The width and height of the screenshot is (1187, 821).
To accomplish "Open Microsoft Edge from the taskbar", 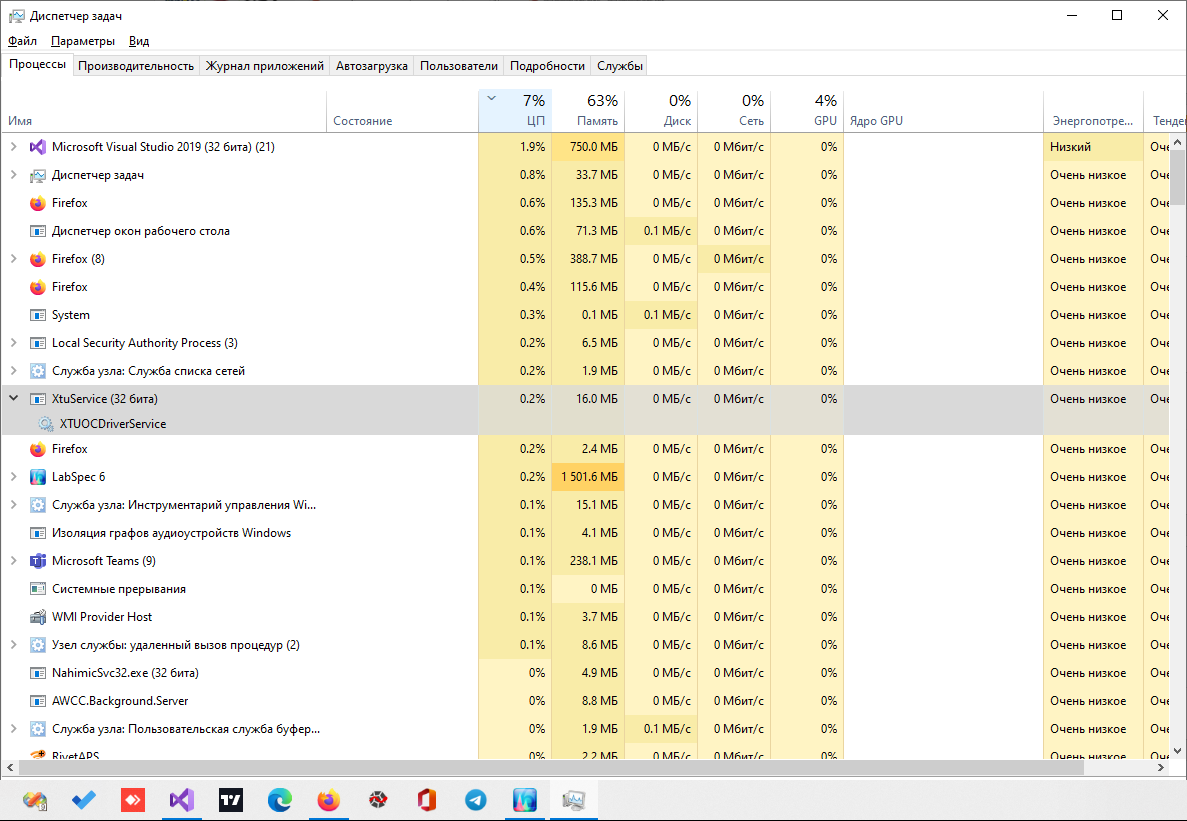I will click(280, 800).
